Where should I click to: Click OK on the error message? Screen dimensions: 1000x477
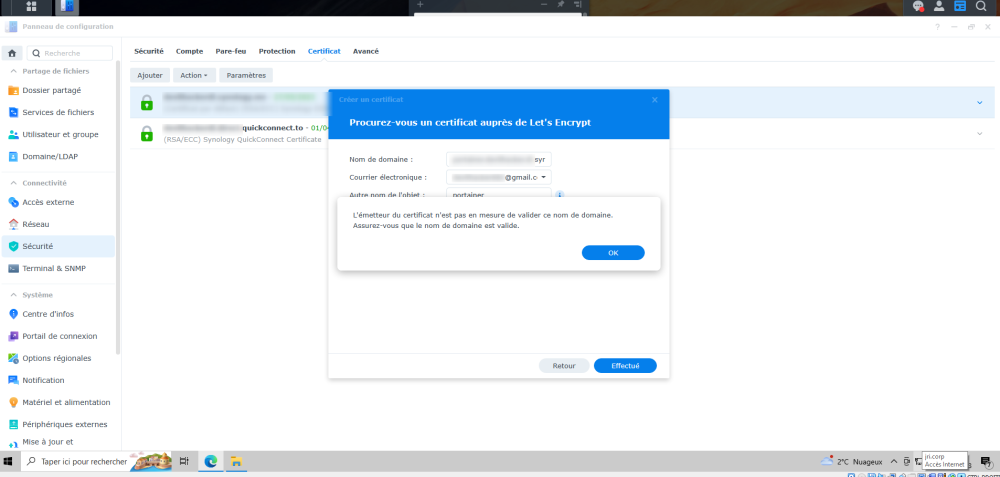613,253
